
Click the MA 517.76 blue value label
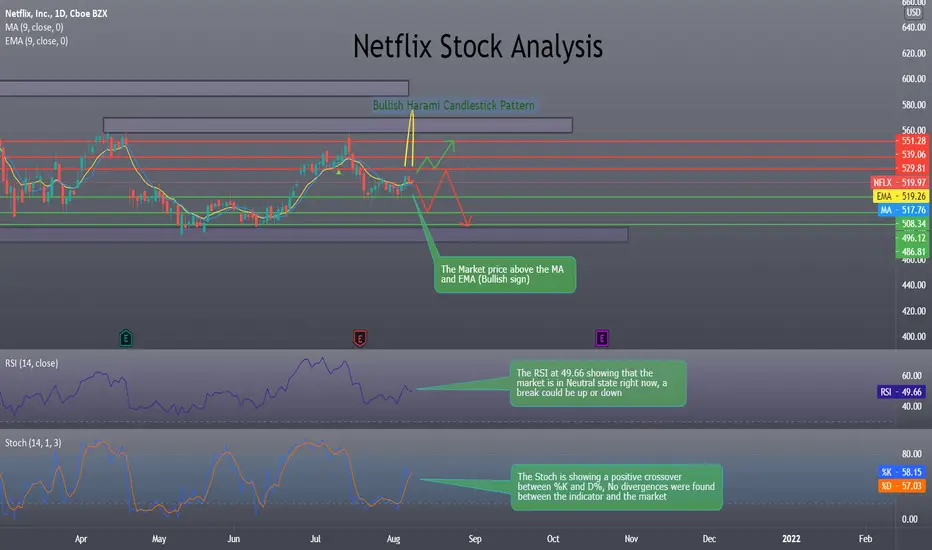tap(903, 210)
